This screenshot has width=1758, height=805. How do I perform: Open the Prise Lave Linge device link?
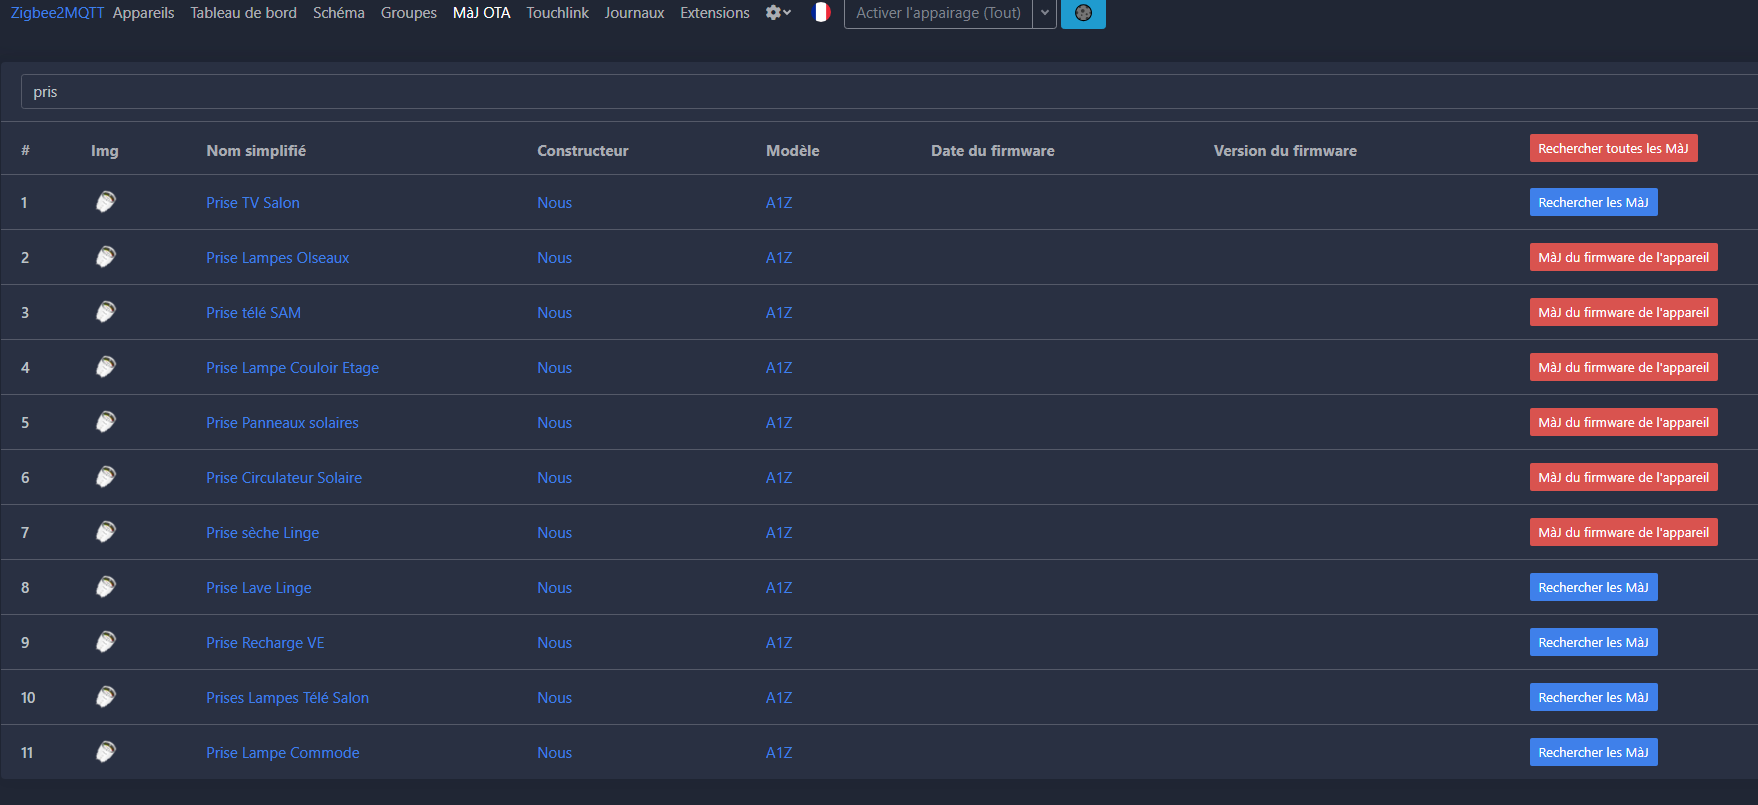pyautogui.click(x=259, y=587)
